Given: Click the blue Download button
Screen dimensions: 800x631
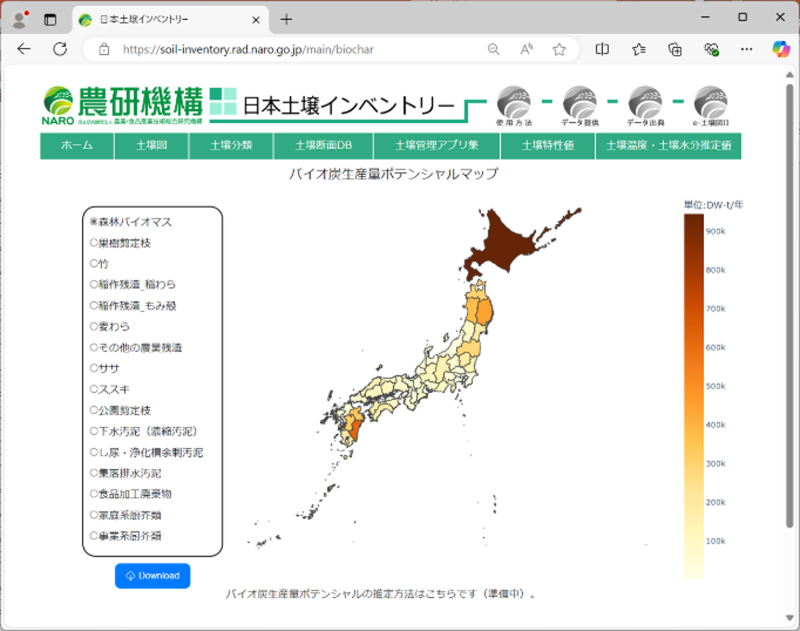Looking at the screenshot, I should (x=153, y=576).
